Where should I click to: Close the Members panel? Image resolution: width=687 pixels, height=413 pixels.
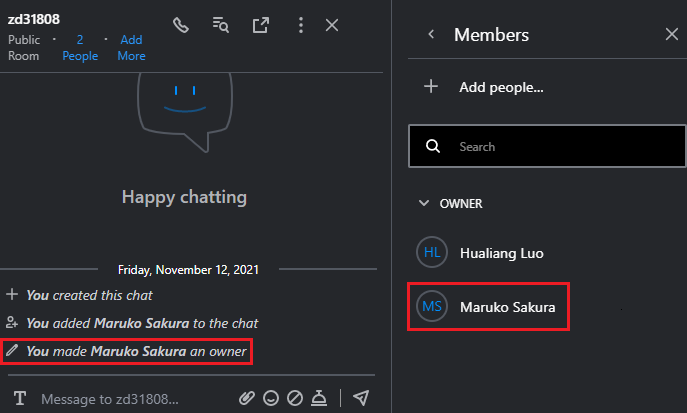click(672, 34)
